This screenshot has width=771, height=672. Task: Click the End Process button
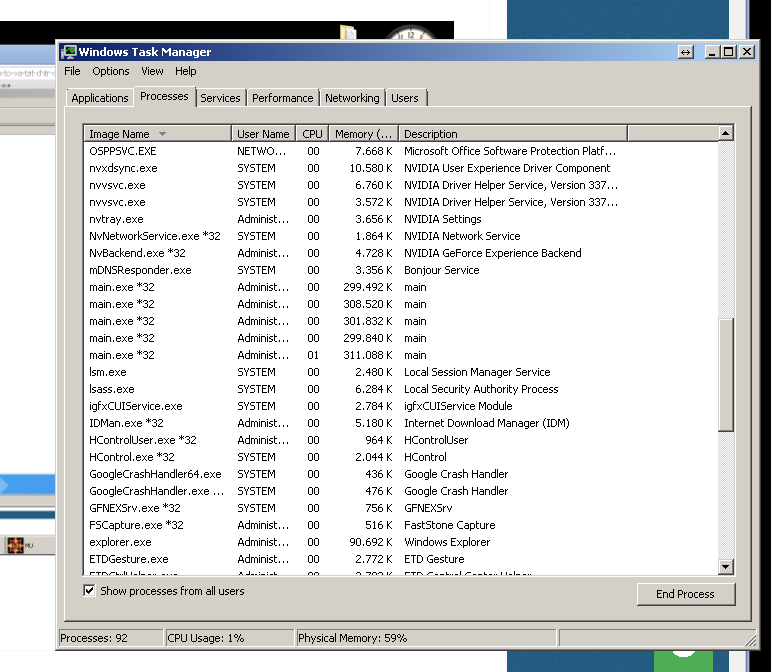(x=685, y=594)
